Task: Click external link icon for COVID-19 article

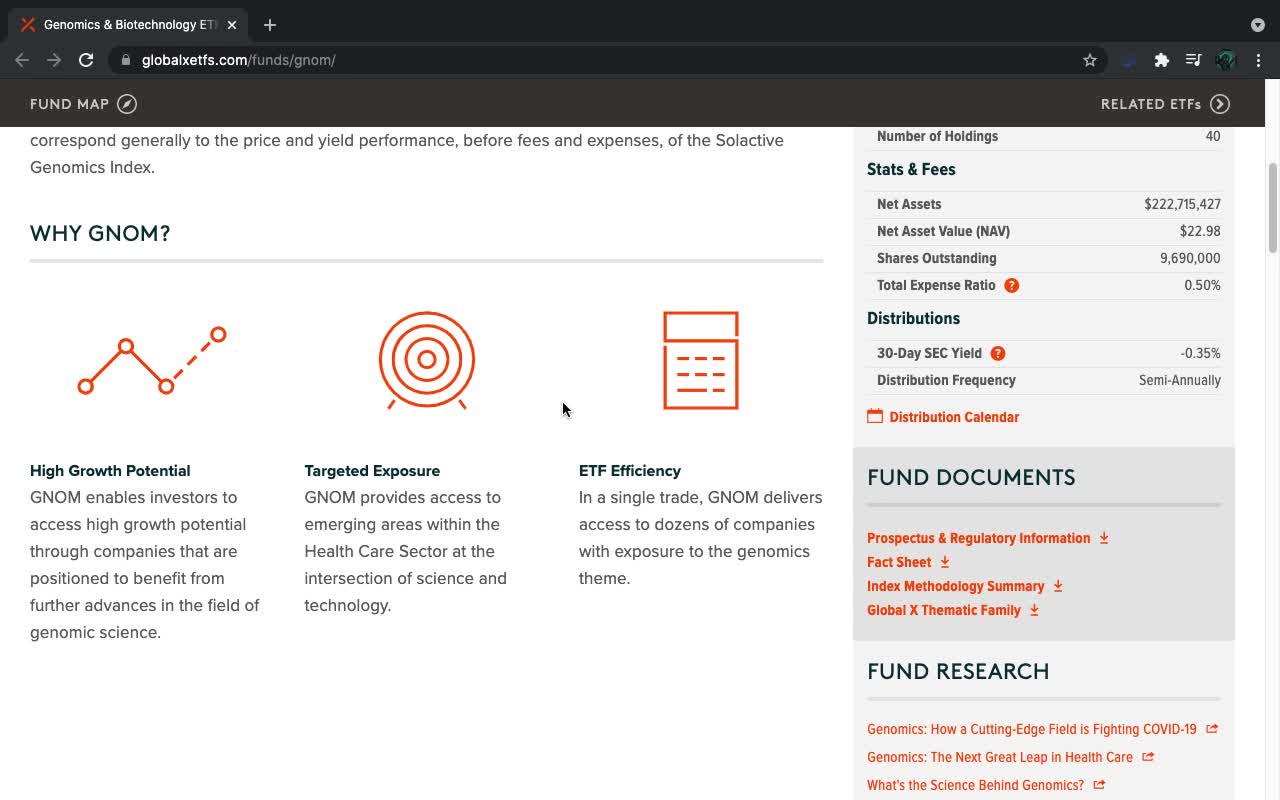Action: pos(1212,729)
